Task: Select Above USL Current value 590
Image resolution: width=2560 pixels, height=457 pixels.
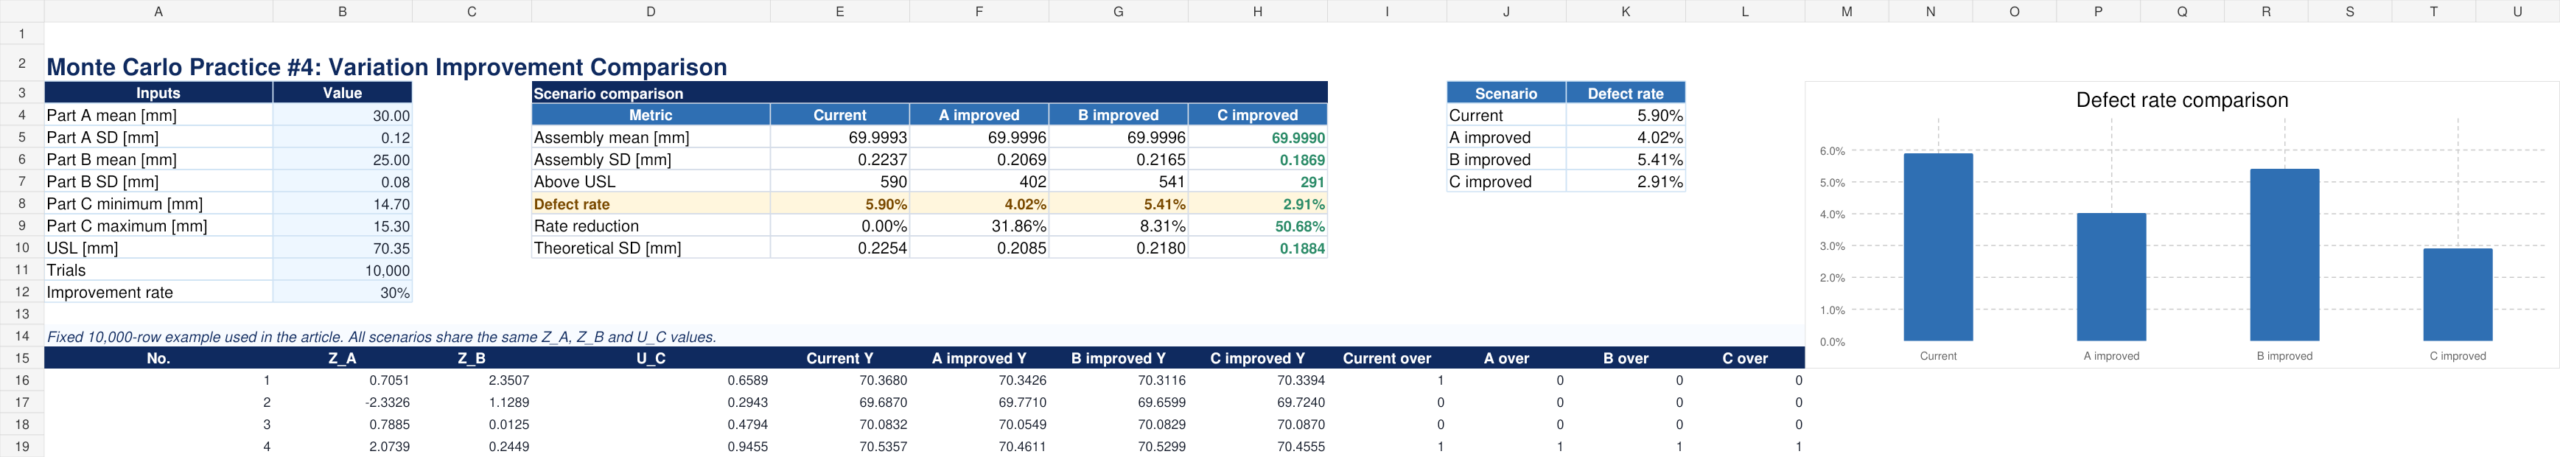Action: pyautogui.click(x=839, y=181)
